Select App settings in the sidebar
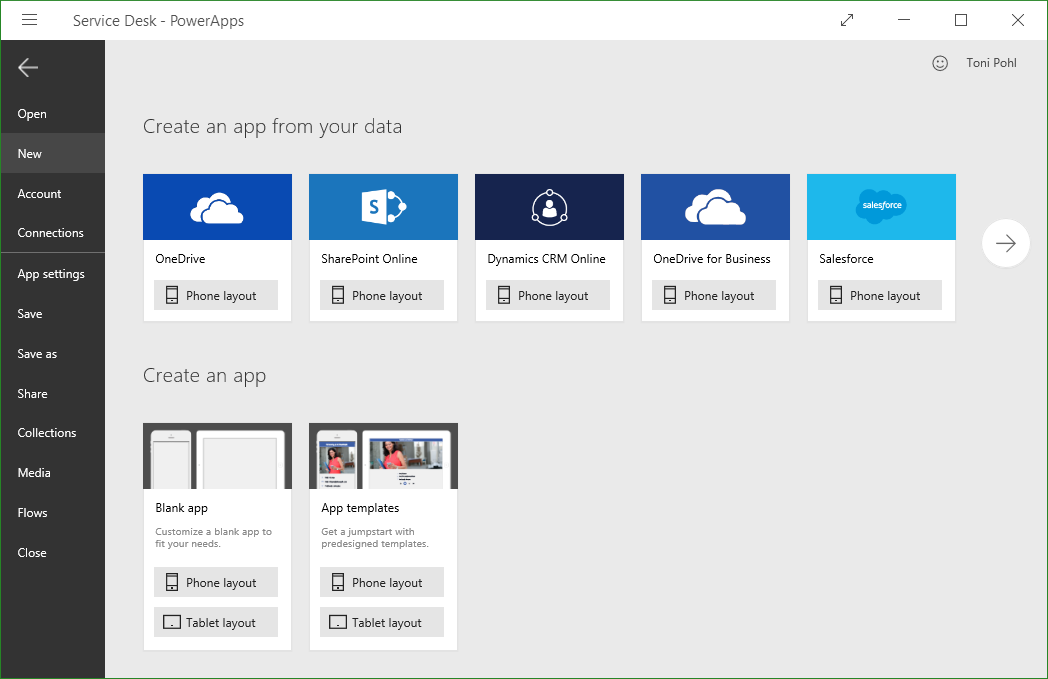1048x679 pixels. click(x=51, y=274)
